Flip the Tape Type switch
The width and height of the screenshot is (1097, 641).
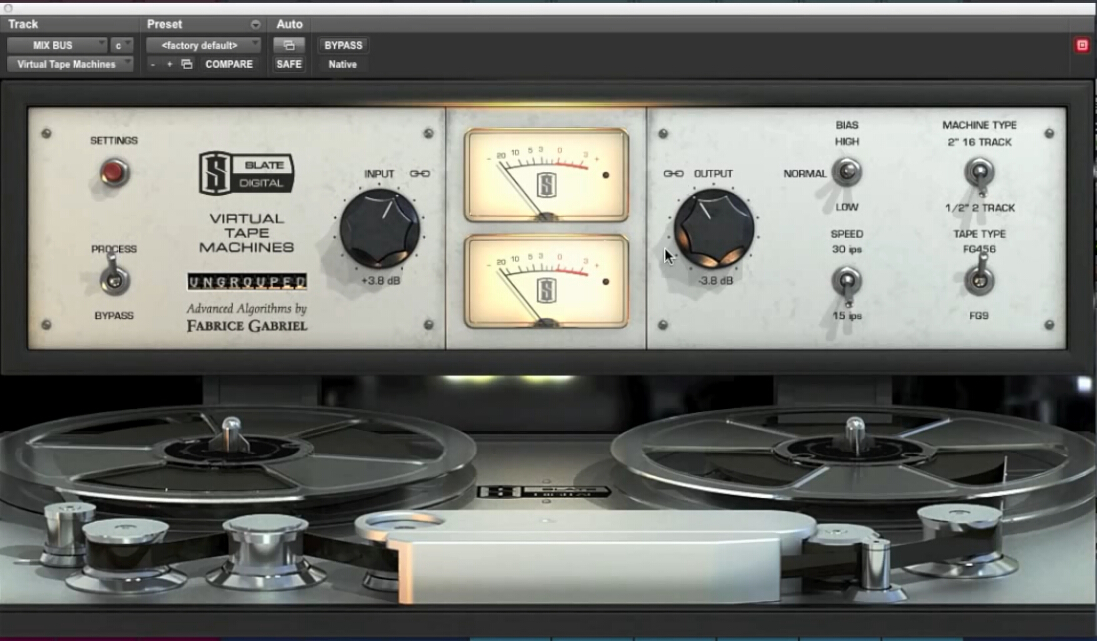pyautogui.click(x=979, y=276)
